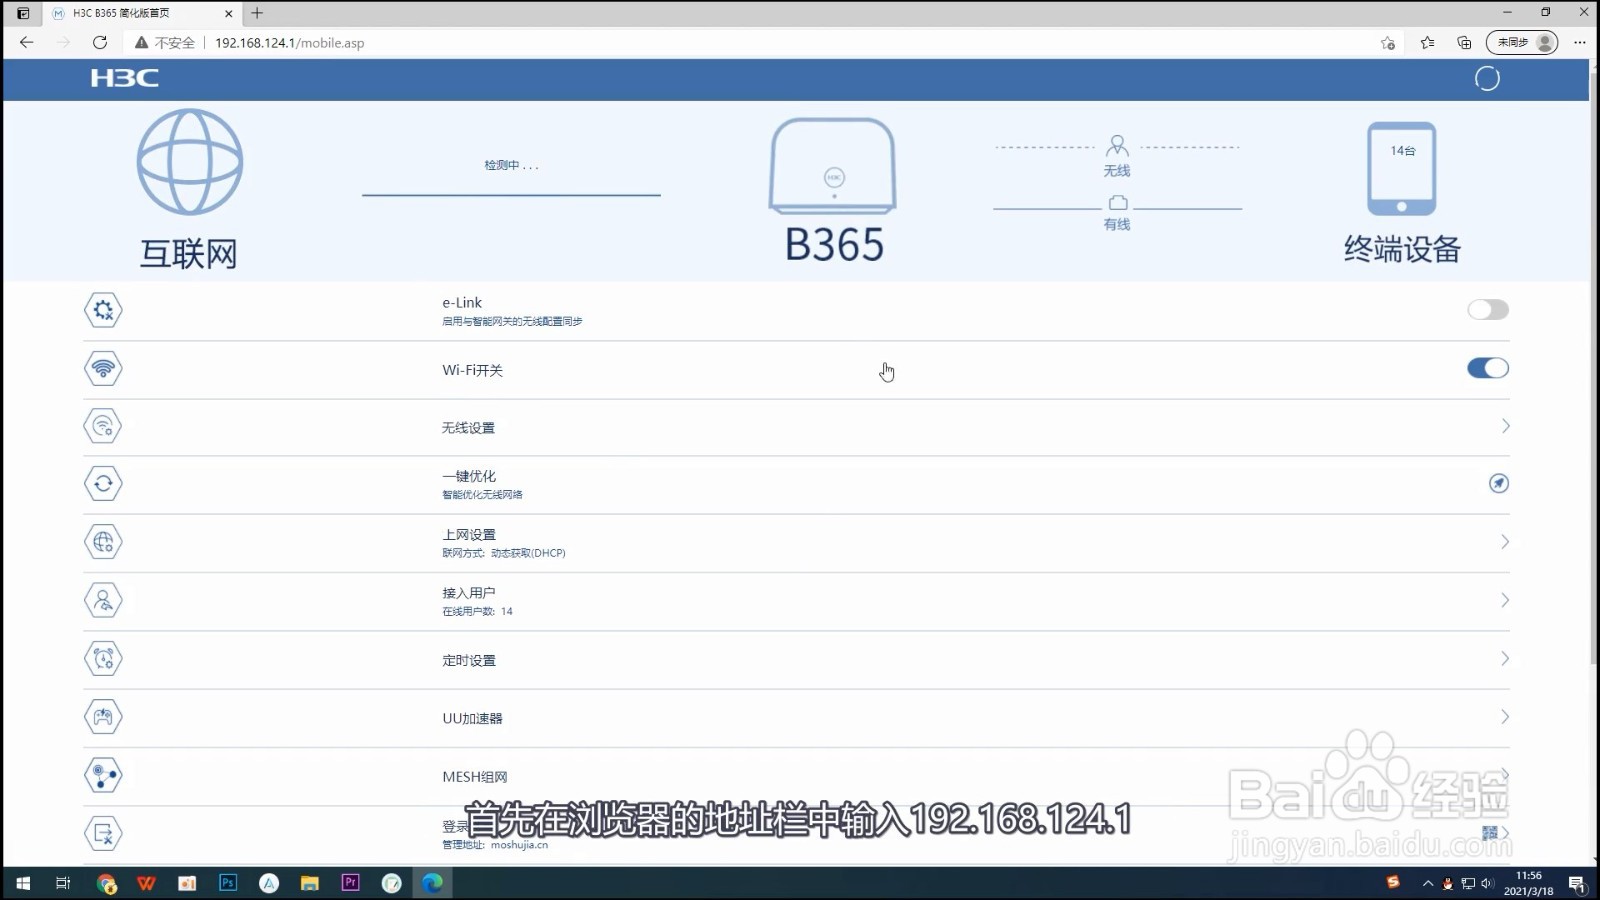Click the MESH组网 label
Viewport: 1600px width, 900px height.
point(475,776)
